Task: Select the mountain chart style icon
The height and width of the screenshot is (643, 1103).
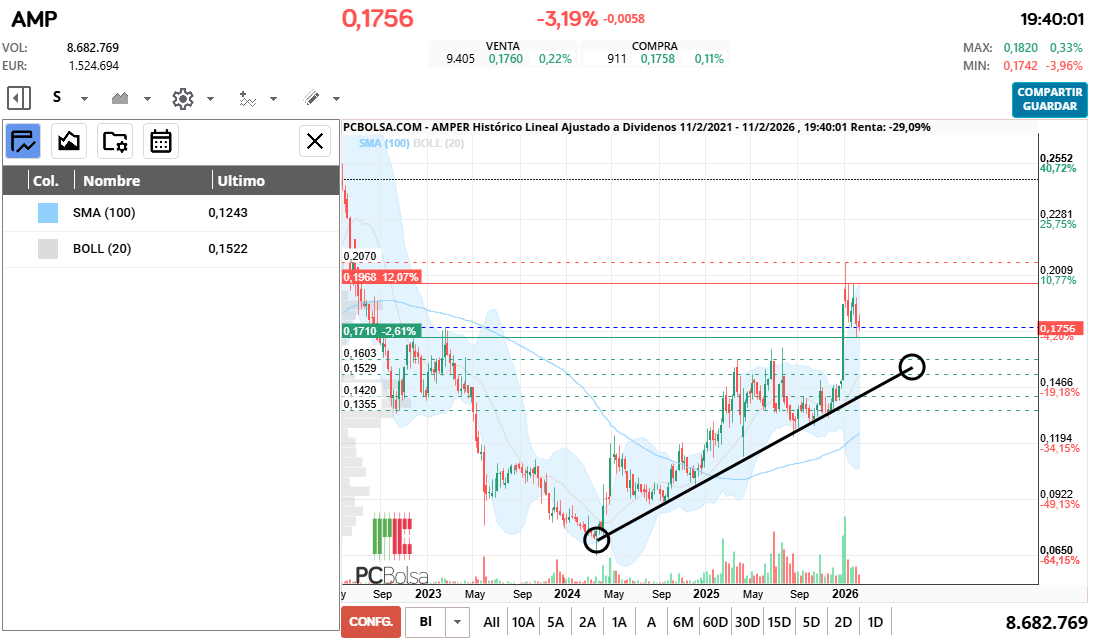Action: pyautogui.click(x=120, y=98)
